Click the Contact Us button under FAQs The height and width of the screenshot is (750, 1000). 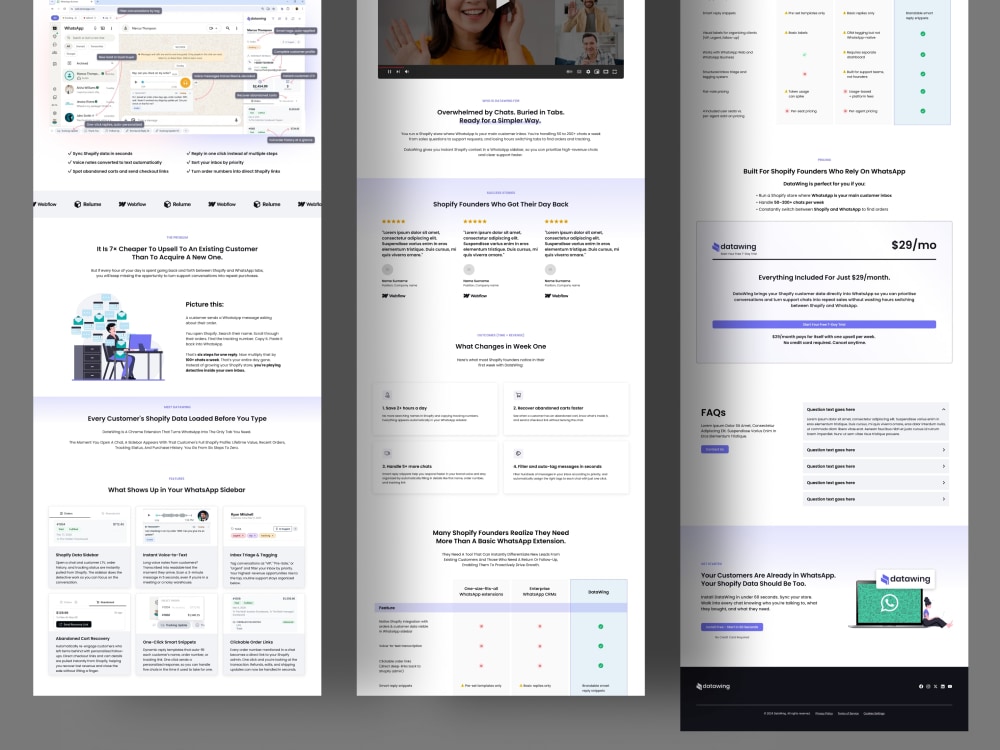714,450
